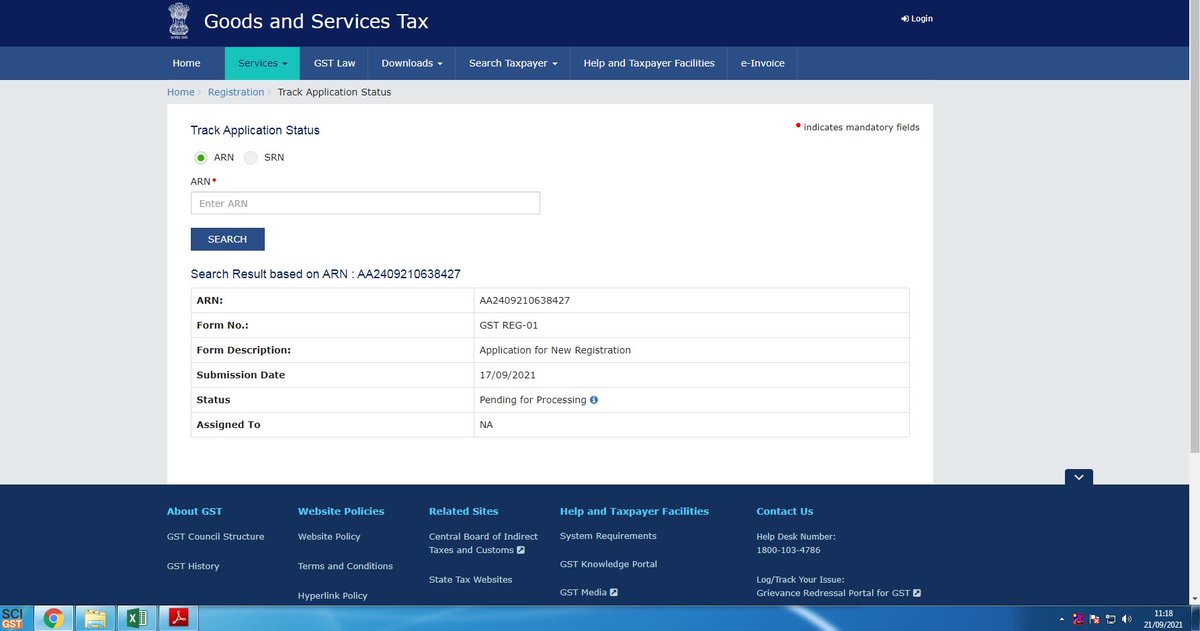Open Google Chrome from the taskbar
1200x631 pixels.
point(53,618)
